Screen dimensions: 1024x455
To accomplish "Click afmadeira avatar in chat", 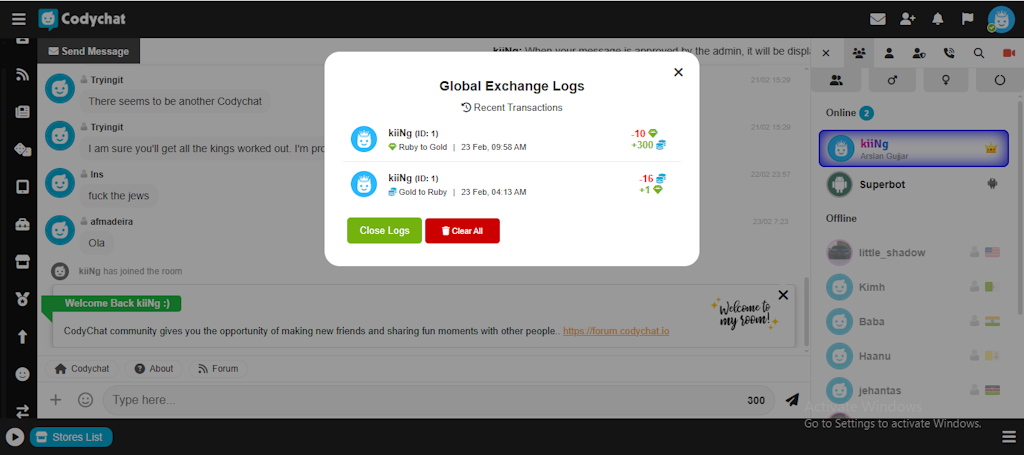I will [59, 230].
